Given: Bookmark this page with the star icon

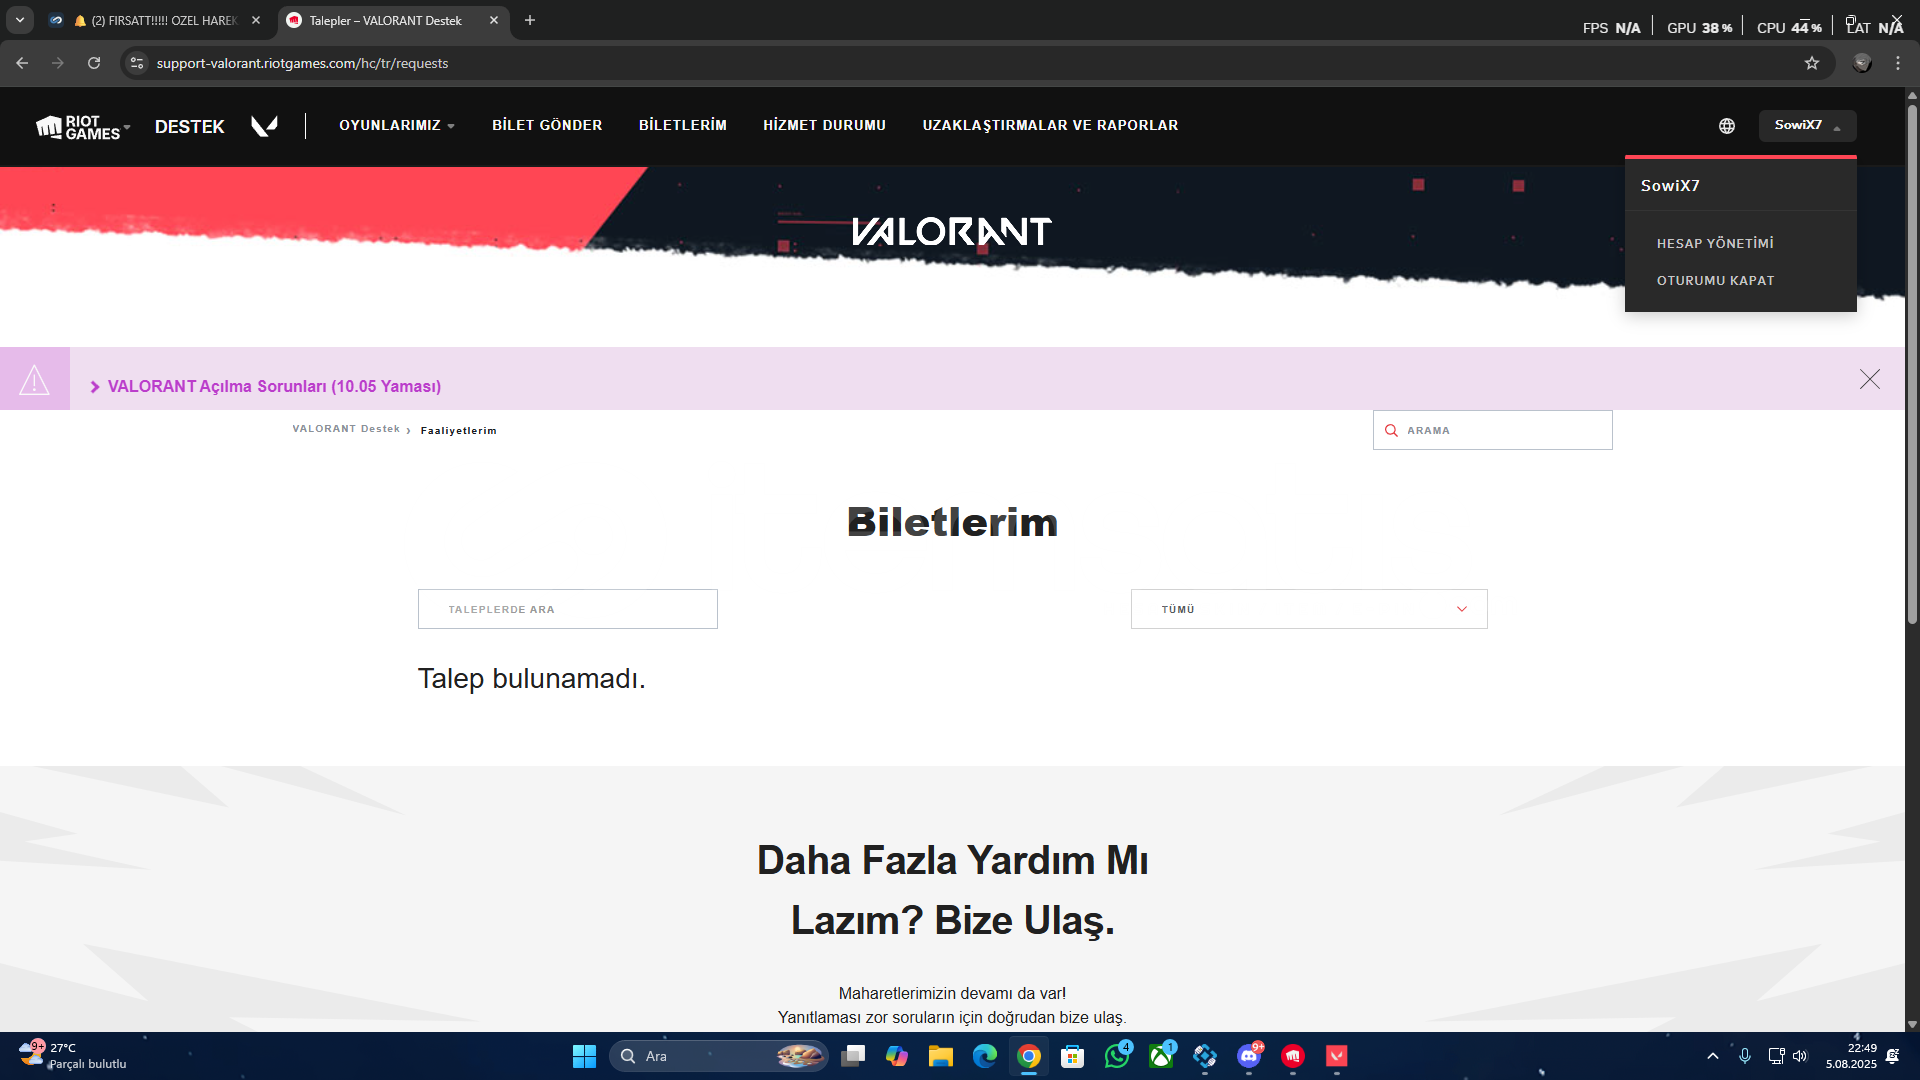Looking at the screenshot, I should coord(1812,63).
